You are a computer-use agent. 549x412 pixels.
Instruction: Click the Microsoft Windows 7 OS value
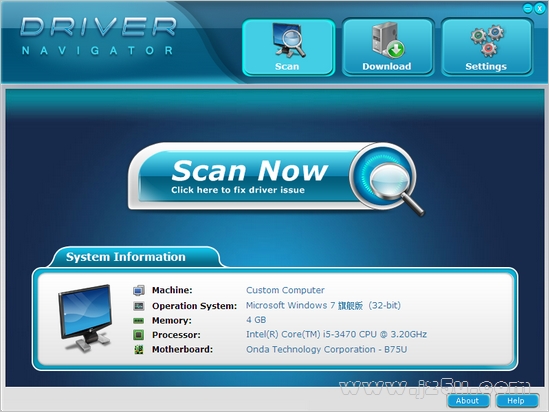(x=323, y=306)
